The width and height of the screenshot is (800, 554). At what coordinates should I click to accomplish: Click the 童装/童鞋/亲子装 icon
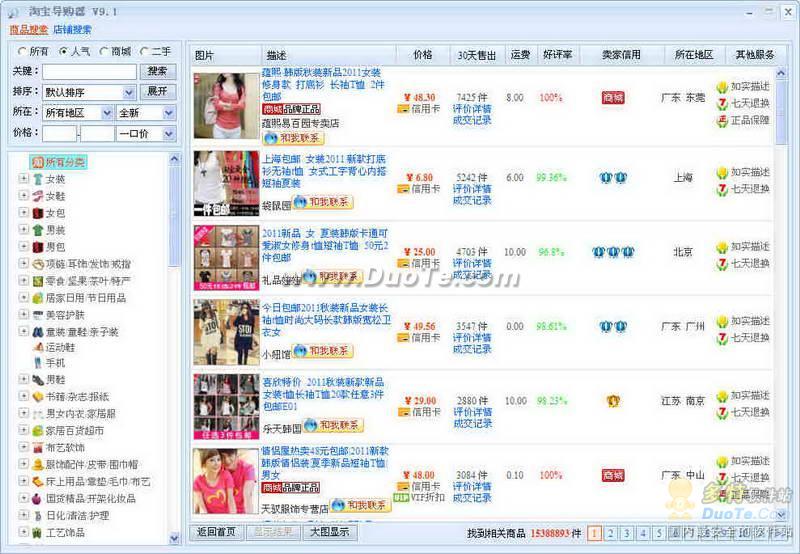pyautogui.click(x=38, y=332)
